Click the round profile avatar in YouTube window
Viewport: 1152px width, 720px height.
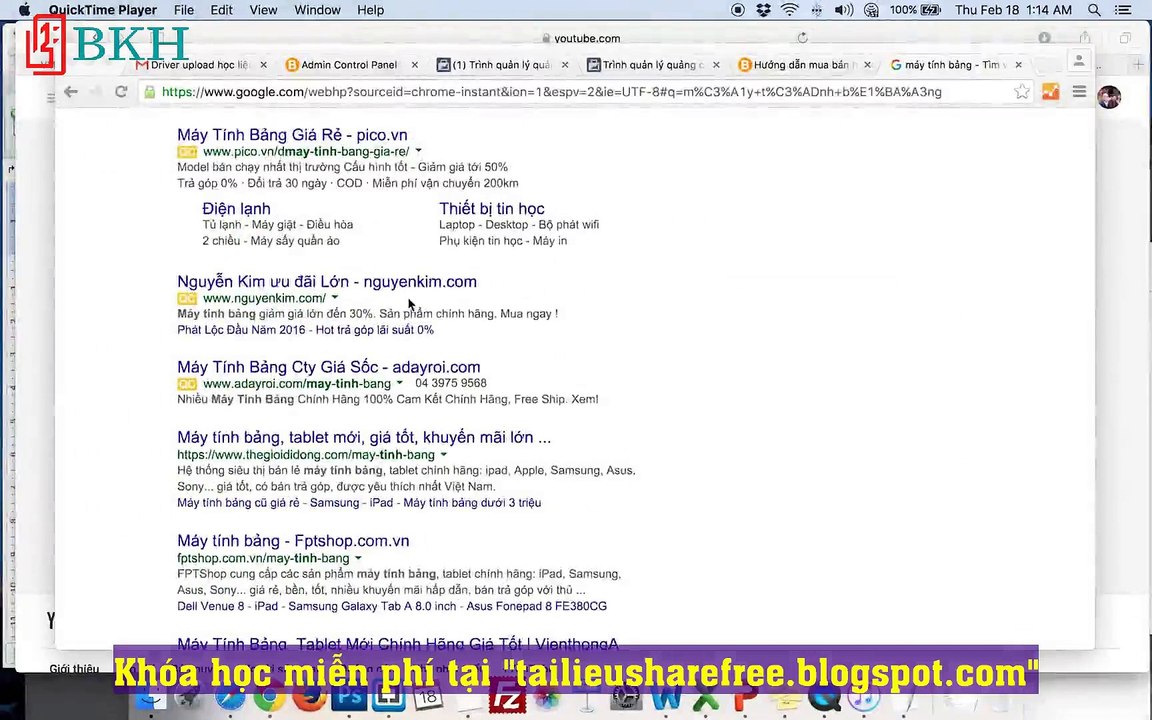(1109, 96)
